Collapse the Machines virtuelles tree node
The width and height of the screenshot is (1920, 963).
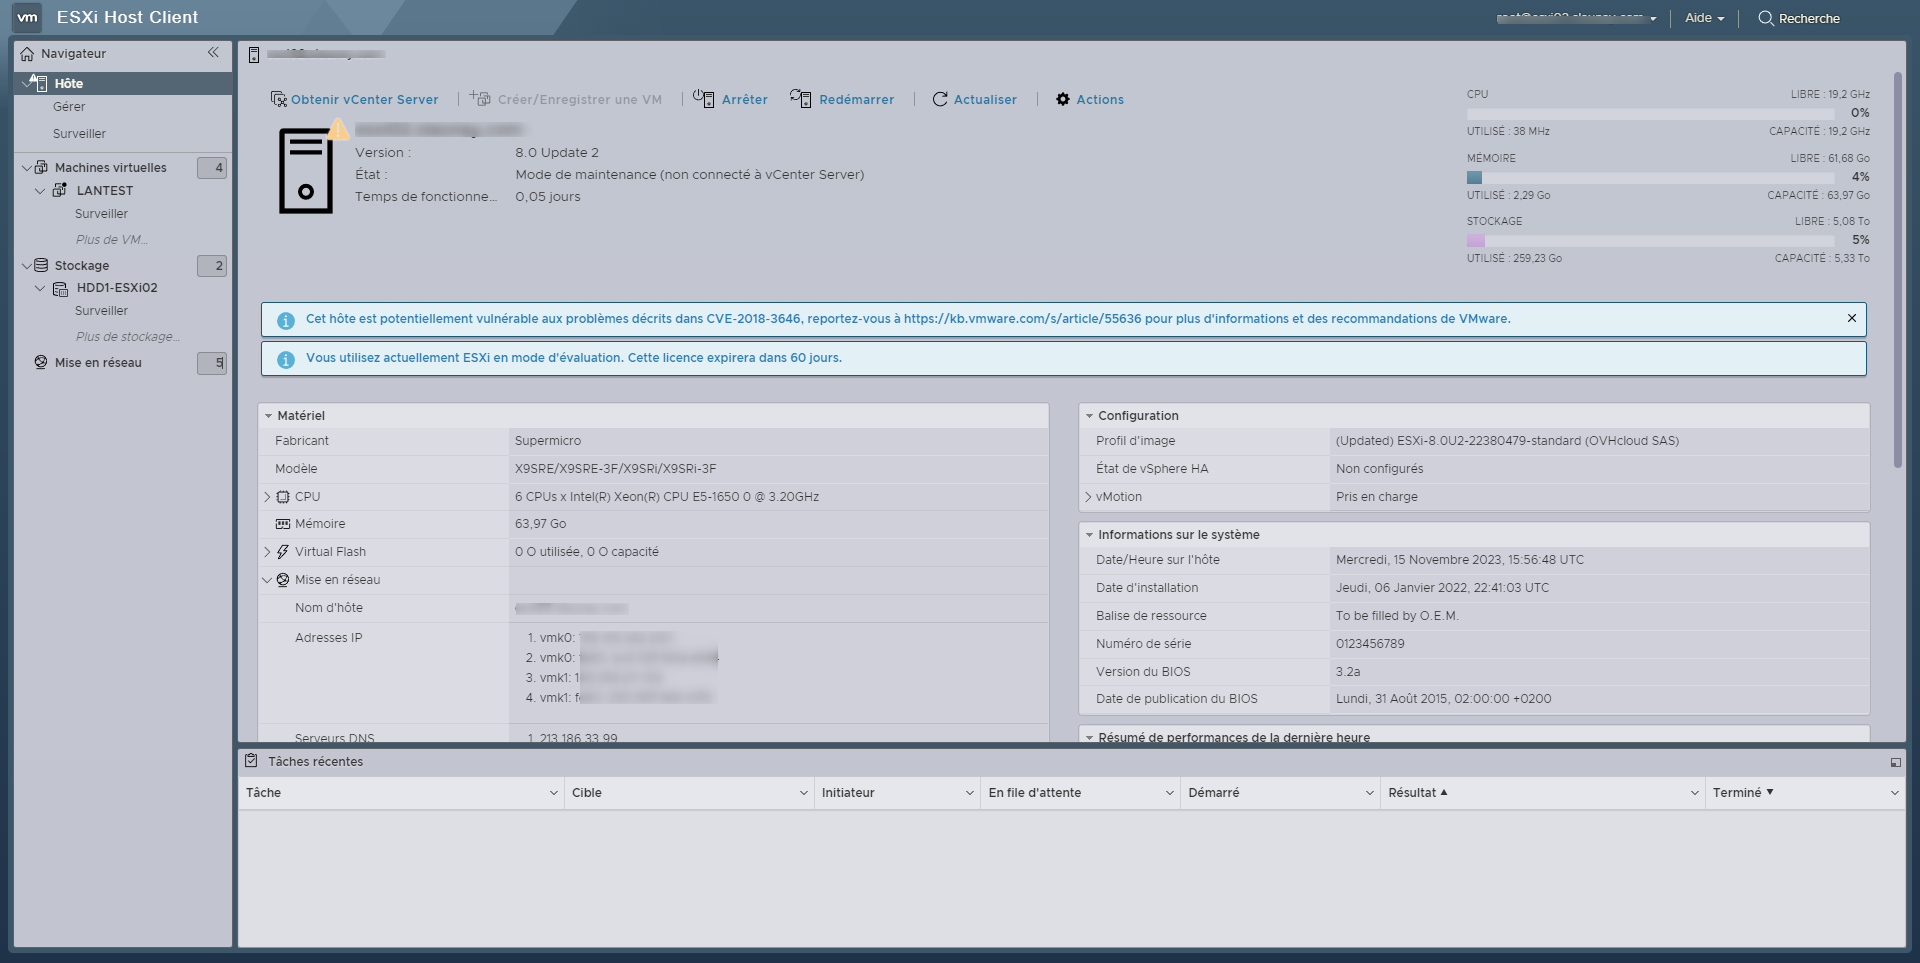pos(27,168)
